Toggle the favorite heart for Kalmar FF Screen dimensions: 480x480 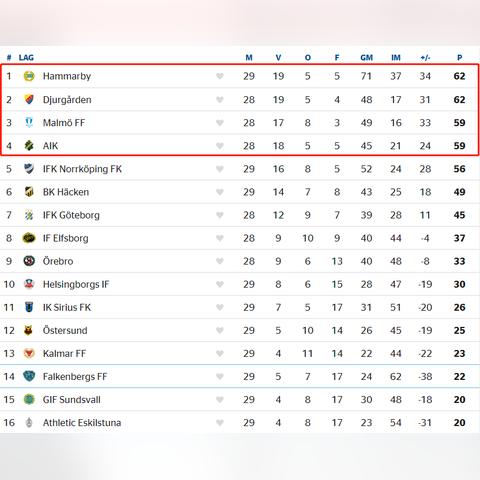pyautogui.click(x=220, y=353)
